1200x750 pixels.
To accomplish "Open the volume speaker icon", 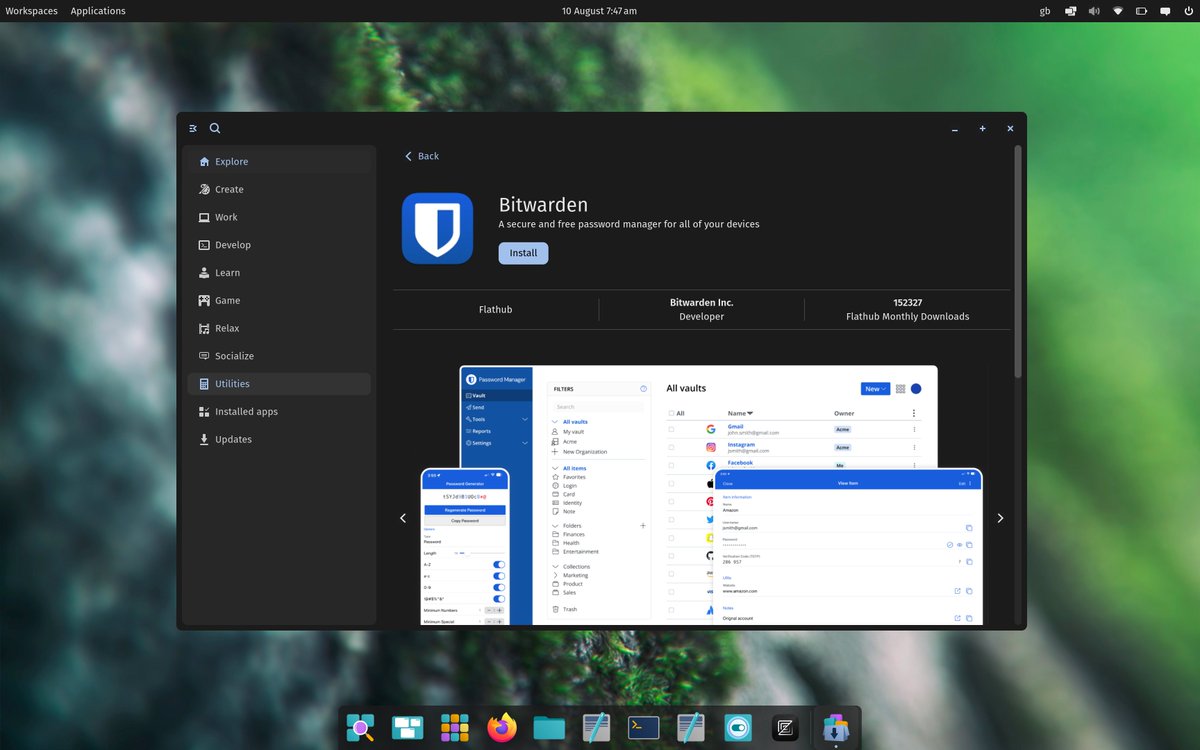I will [x=1094, y=11].
